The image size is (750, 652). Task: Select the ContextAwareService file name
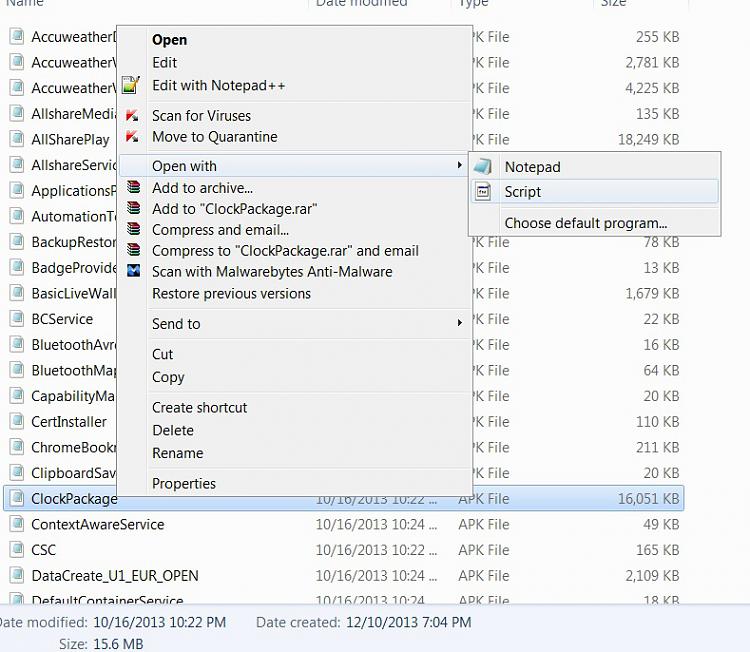tap(98, 524)
